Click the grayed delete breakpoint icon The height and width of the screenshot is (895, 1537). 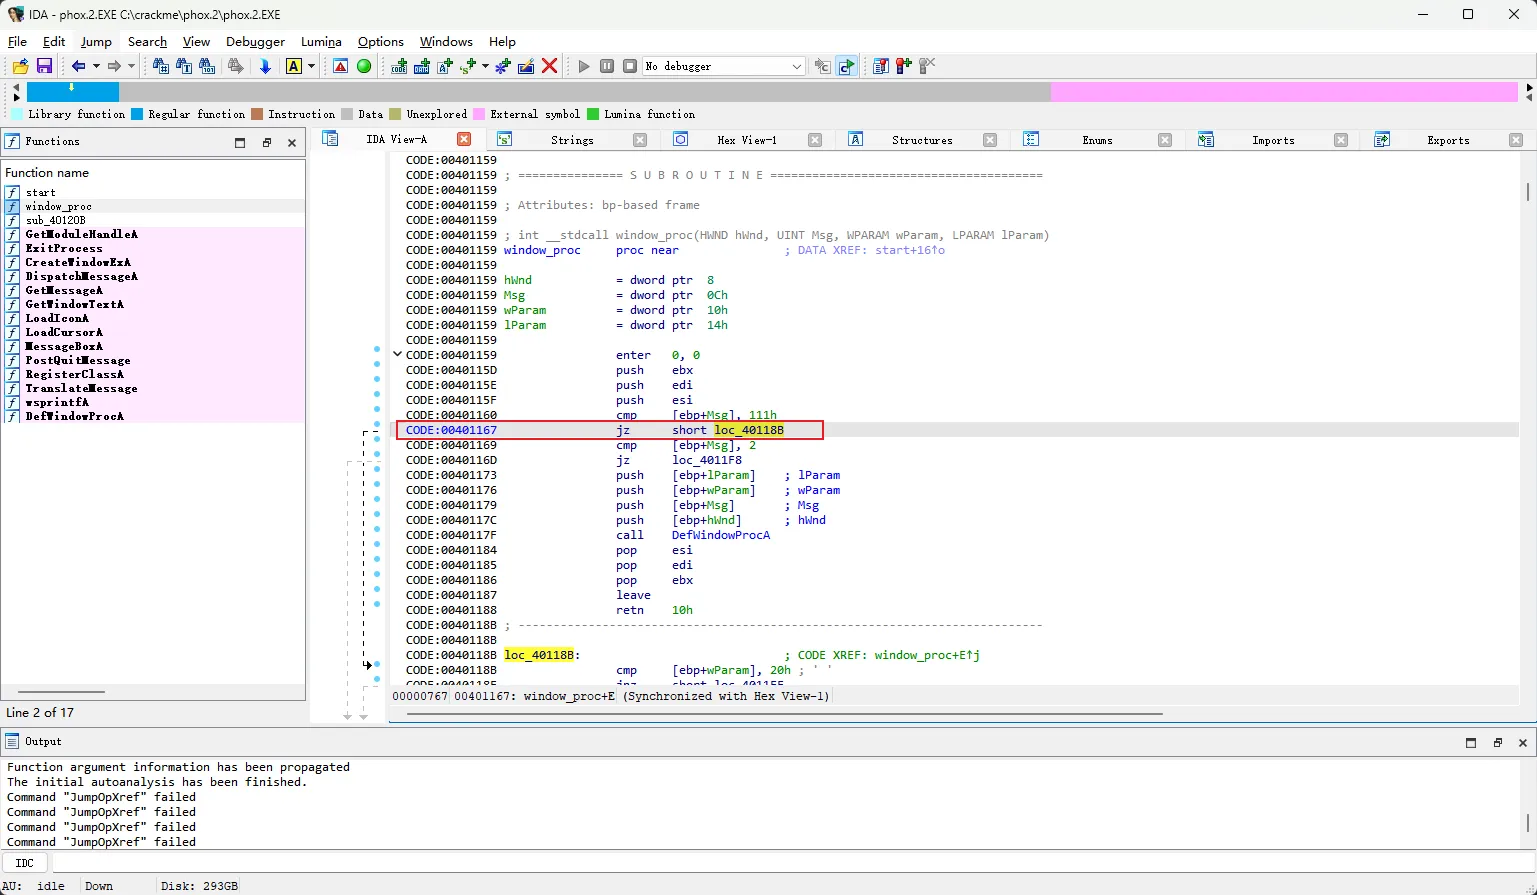(x=927, y=66)
